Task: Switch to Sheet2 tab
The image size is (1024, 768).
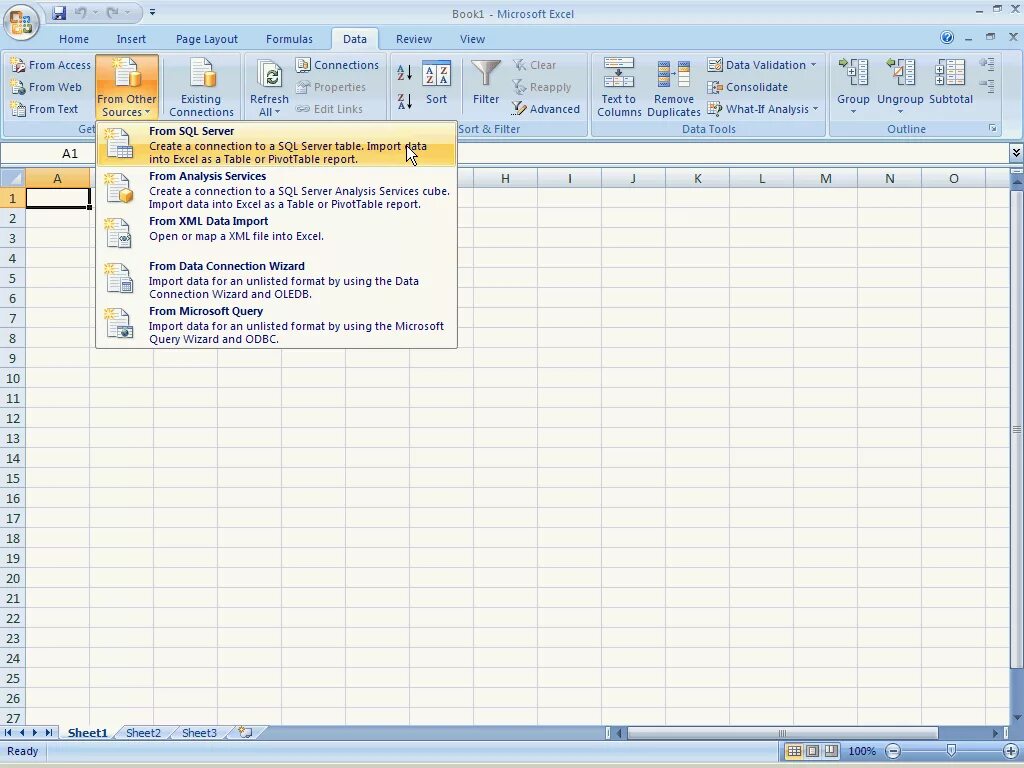Action: coord(143,733)
